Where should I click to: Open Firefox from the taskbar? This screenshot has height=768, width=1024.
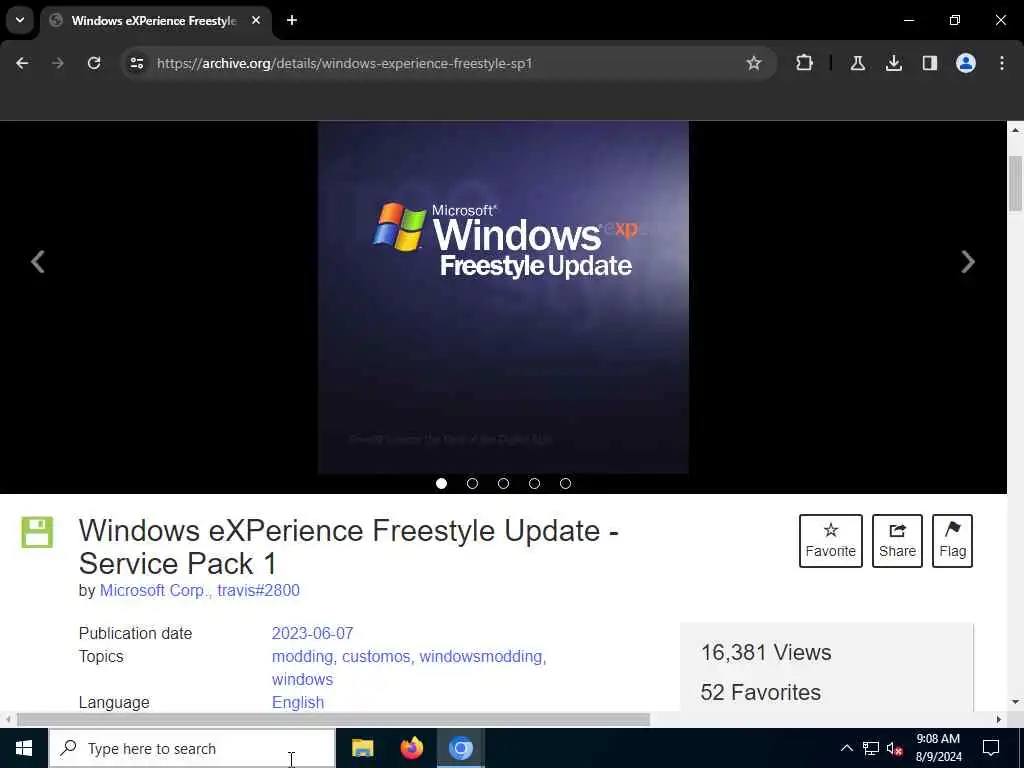[411, 748]
